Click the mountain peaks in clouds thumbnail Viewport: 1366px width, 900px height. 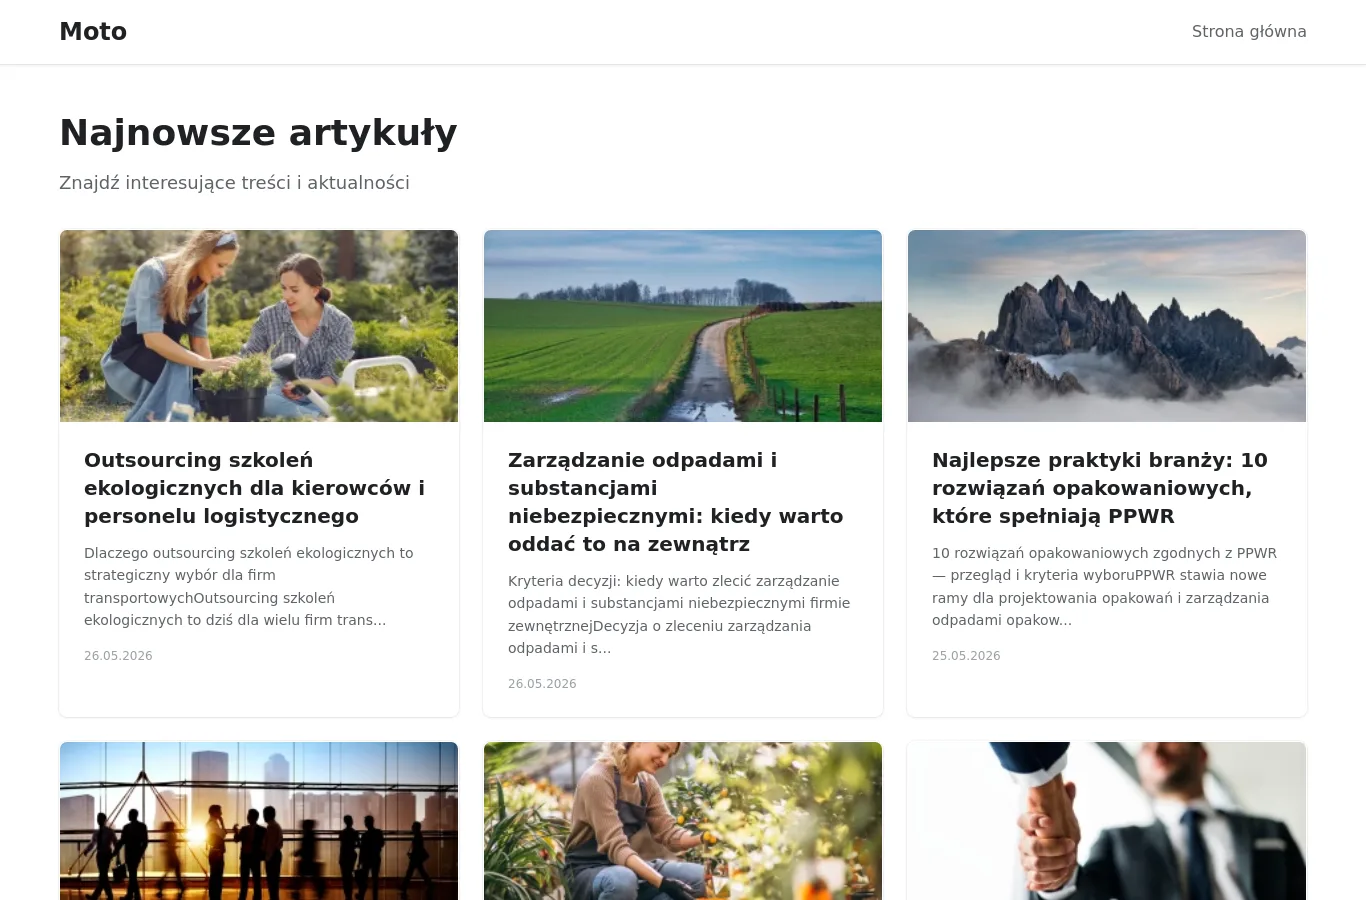coord(1107,326)
